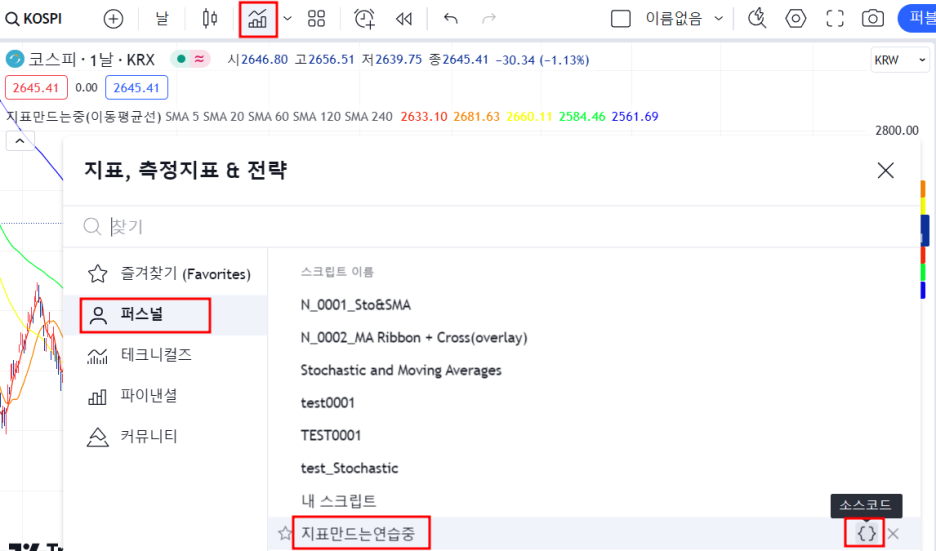
Task: Open indicator templates grid icon
Action: pyautogui.click(x=316, y=19)
